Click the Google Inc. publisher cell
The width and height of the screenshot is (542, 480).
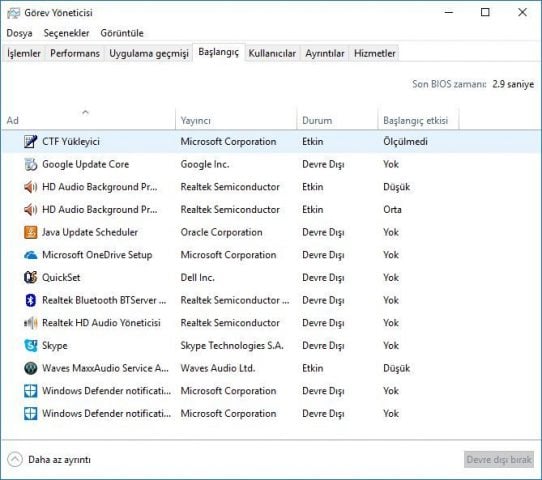tap(205, 164)
